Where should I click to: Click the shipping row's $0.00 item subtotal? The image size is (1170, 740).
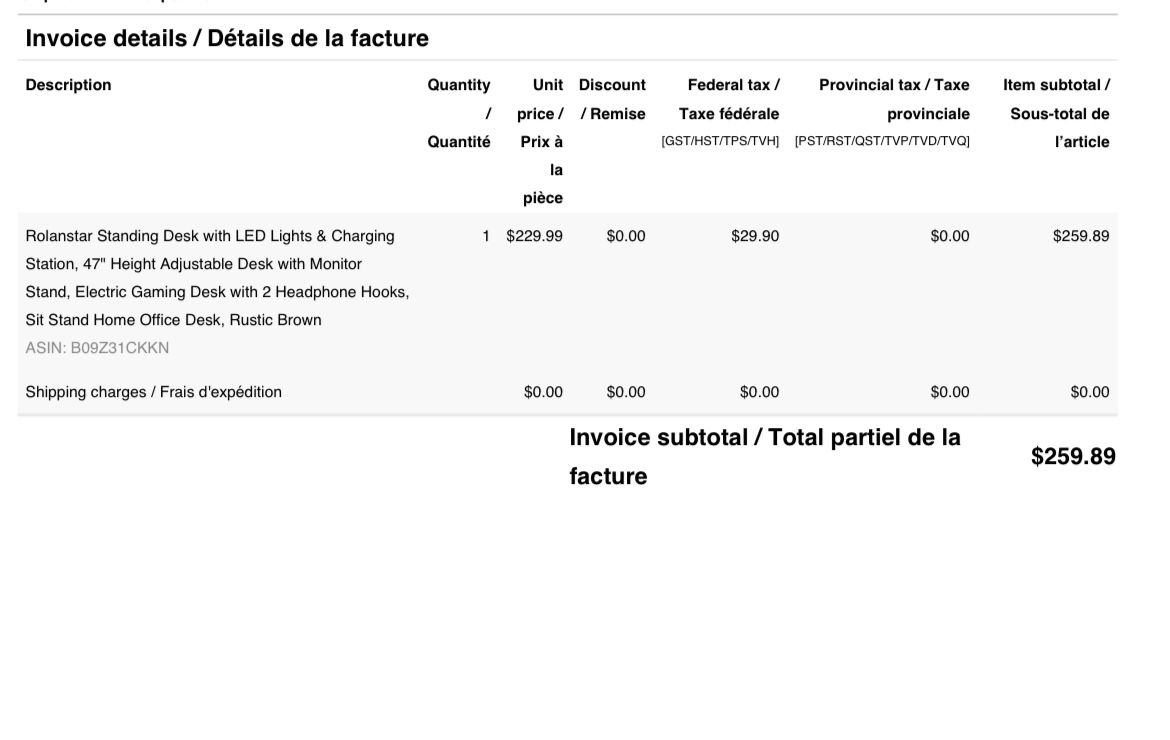[1089, 392]
